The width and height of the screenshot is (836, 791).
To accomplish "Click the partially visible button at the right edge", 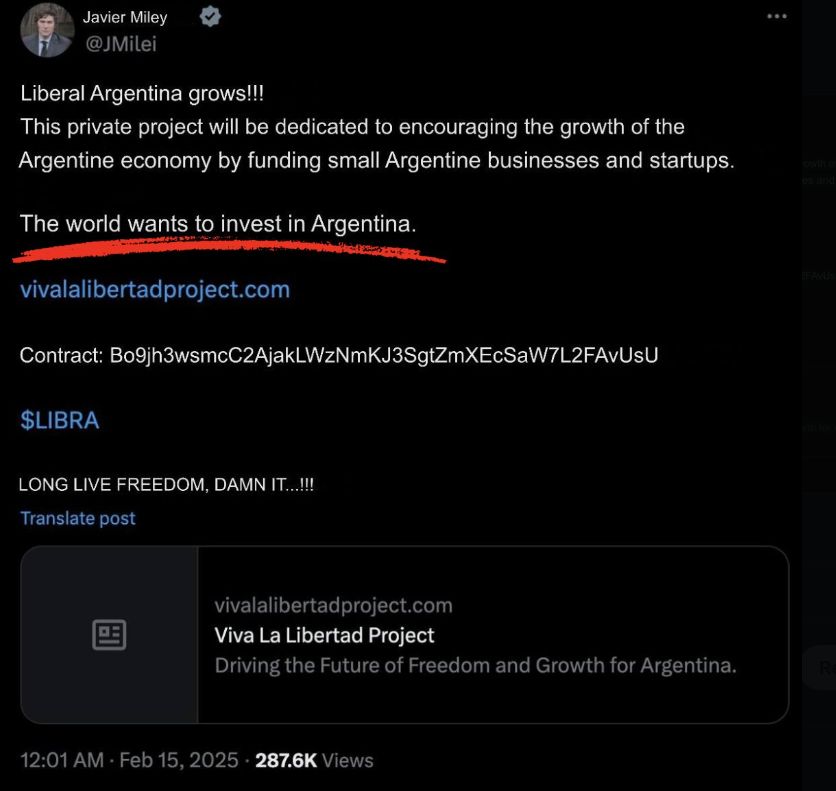I will tap(822, 669).
